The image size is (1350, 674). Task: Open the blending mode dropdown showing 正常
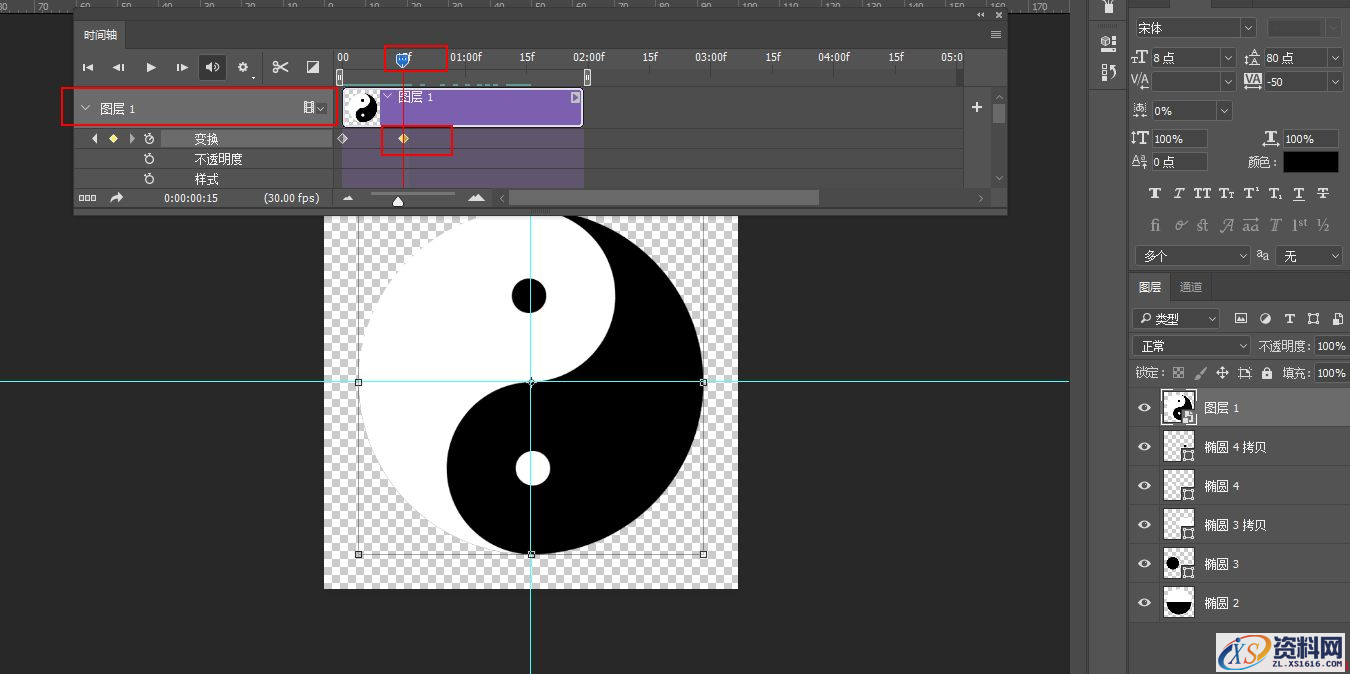(x=1188, y=344)
